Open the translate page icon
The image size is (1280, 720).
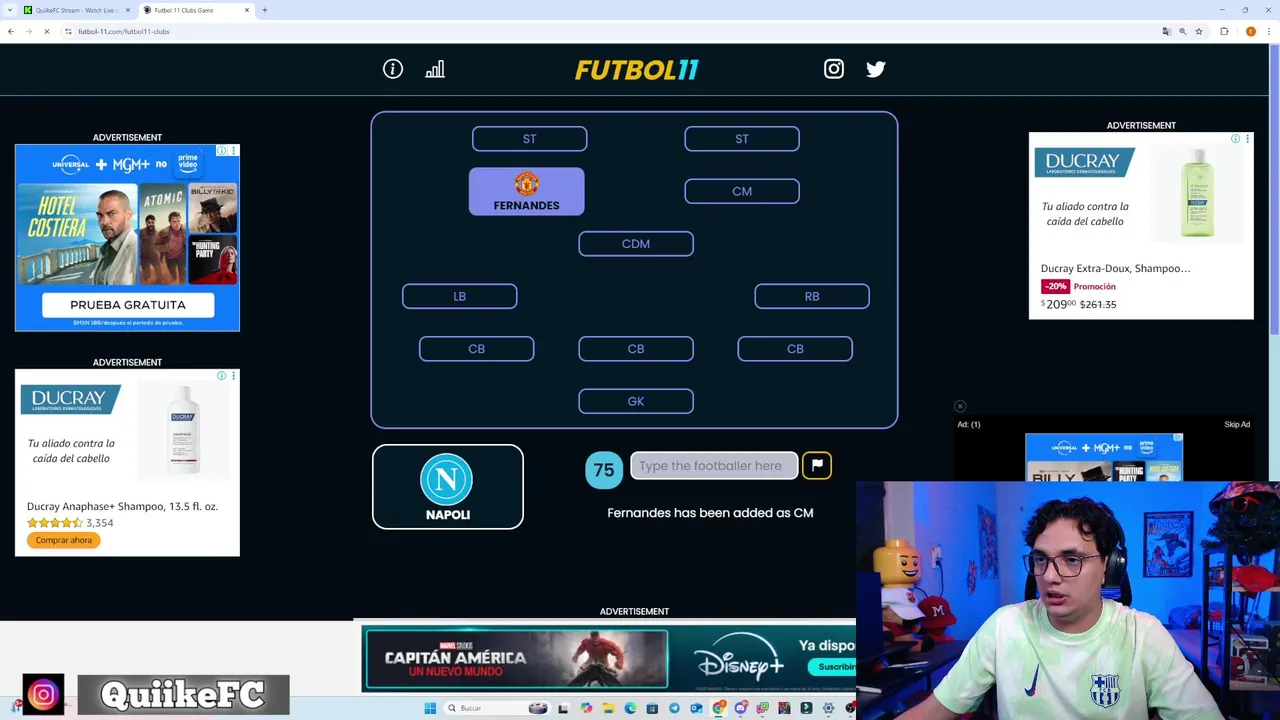click(1166, 31)
